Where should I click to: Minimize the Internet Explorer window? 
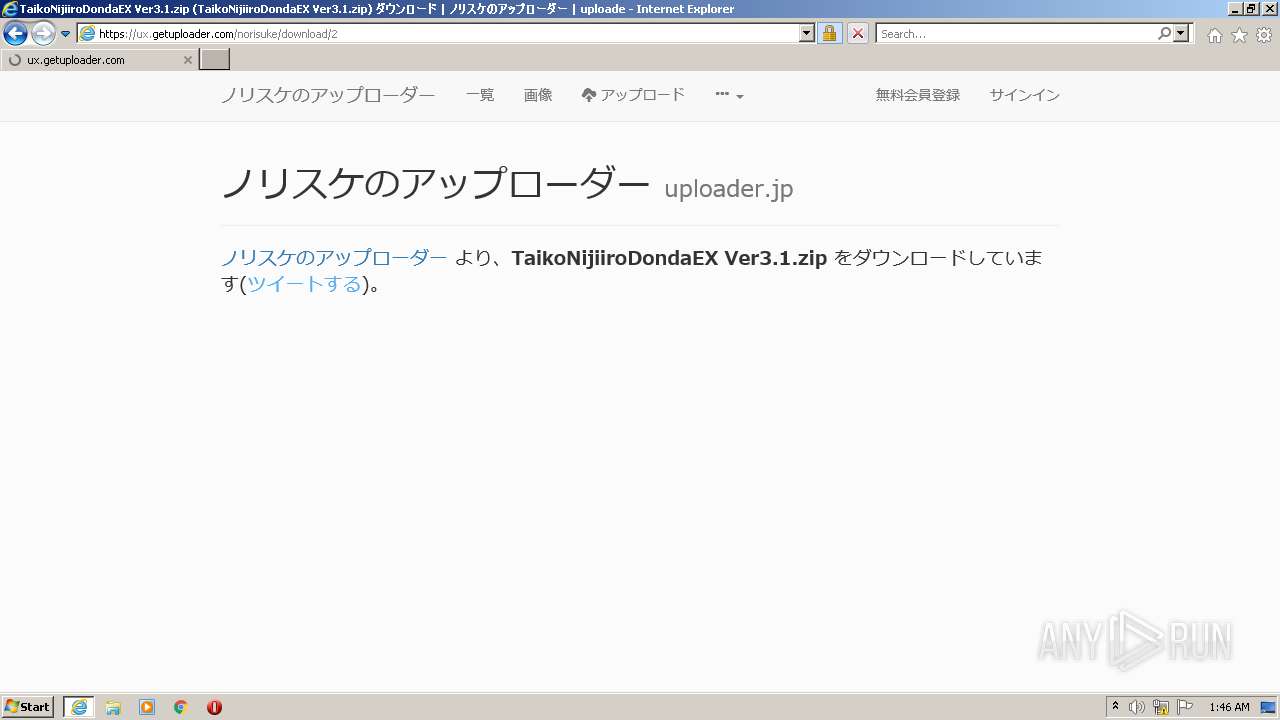point(1234,9)
